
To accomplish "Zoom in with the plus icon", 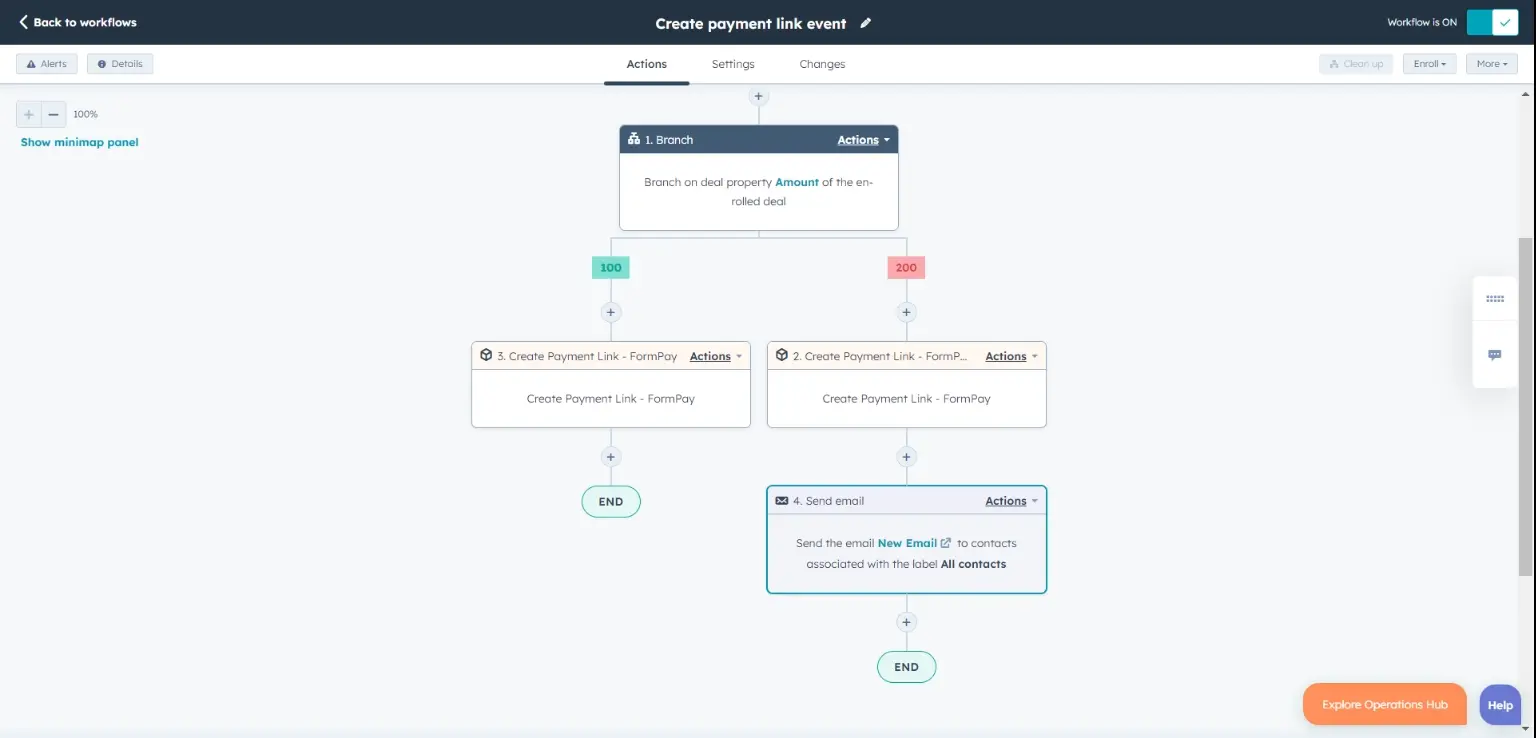I will [x=27, y=113].
